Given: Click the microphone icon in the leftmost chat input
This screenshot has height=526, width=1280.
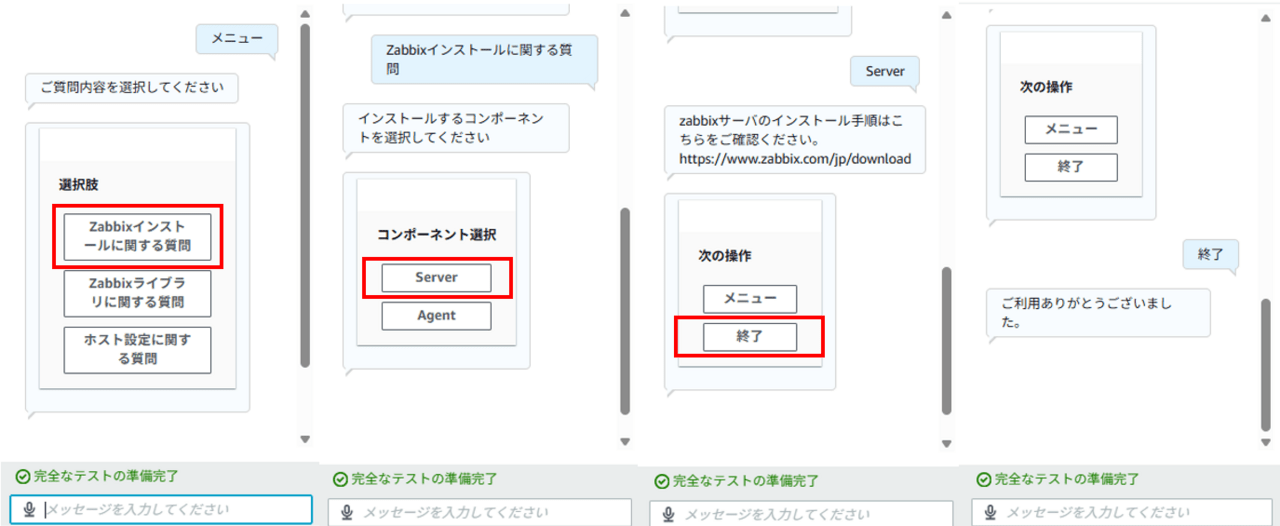Looking at the screenshot, I should click(x=31, y=509).
